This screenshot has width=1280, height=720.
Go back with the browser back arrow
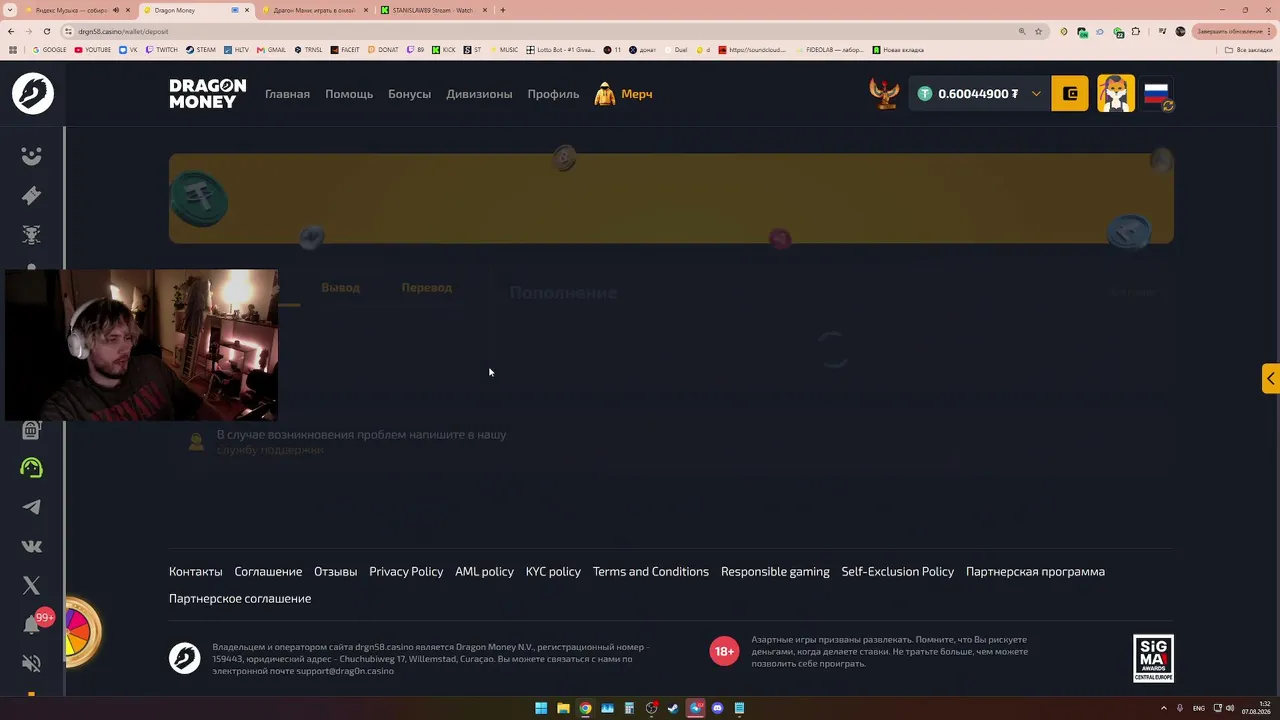click(12, 31)
